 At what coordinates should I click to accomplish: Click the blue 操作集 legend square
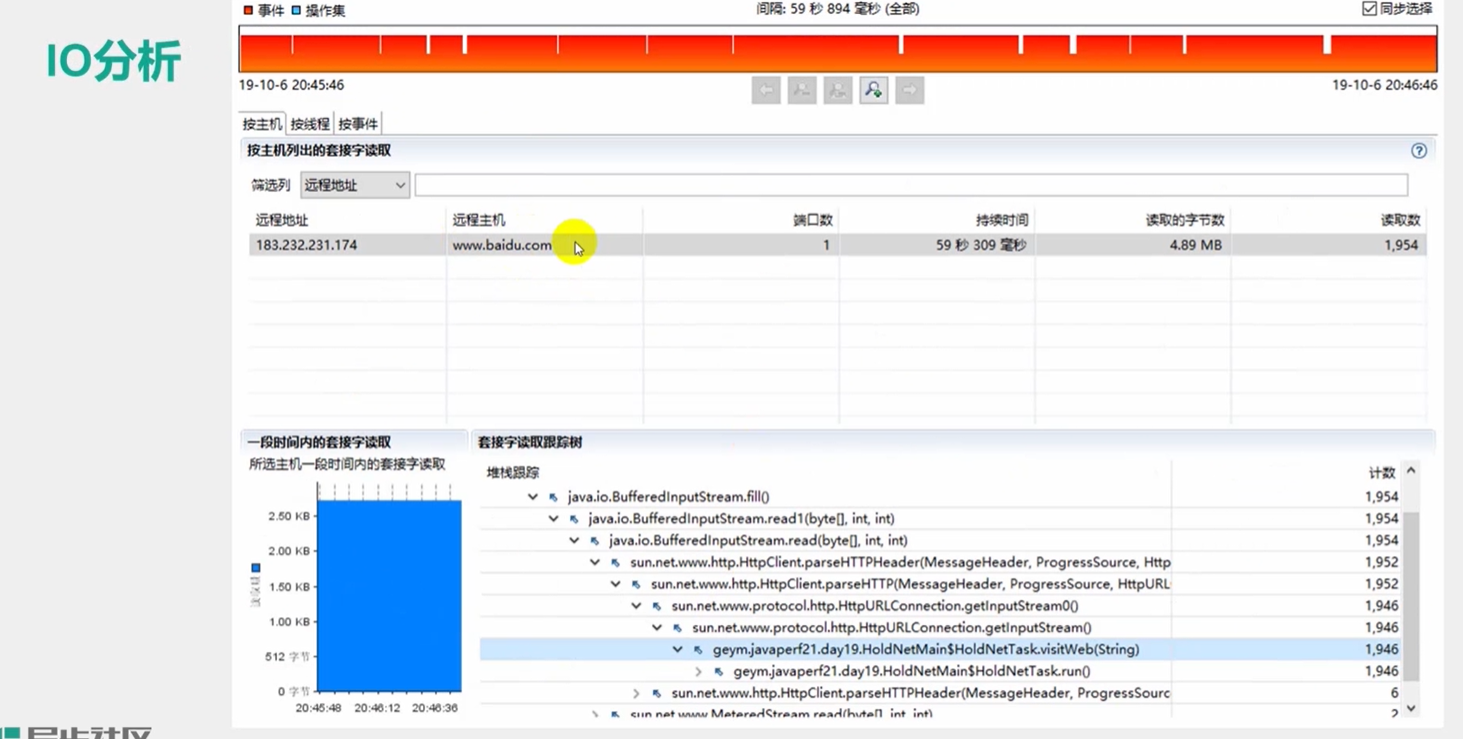click(296, 10)
